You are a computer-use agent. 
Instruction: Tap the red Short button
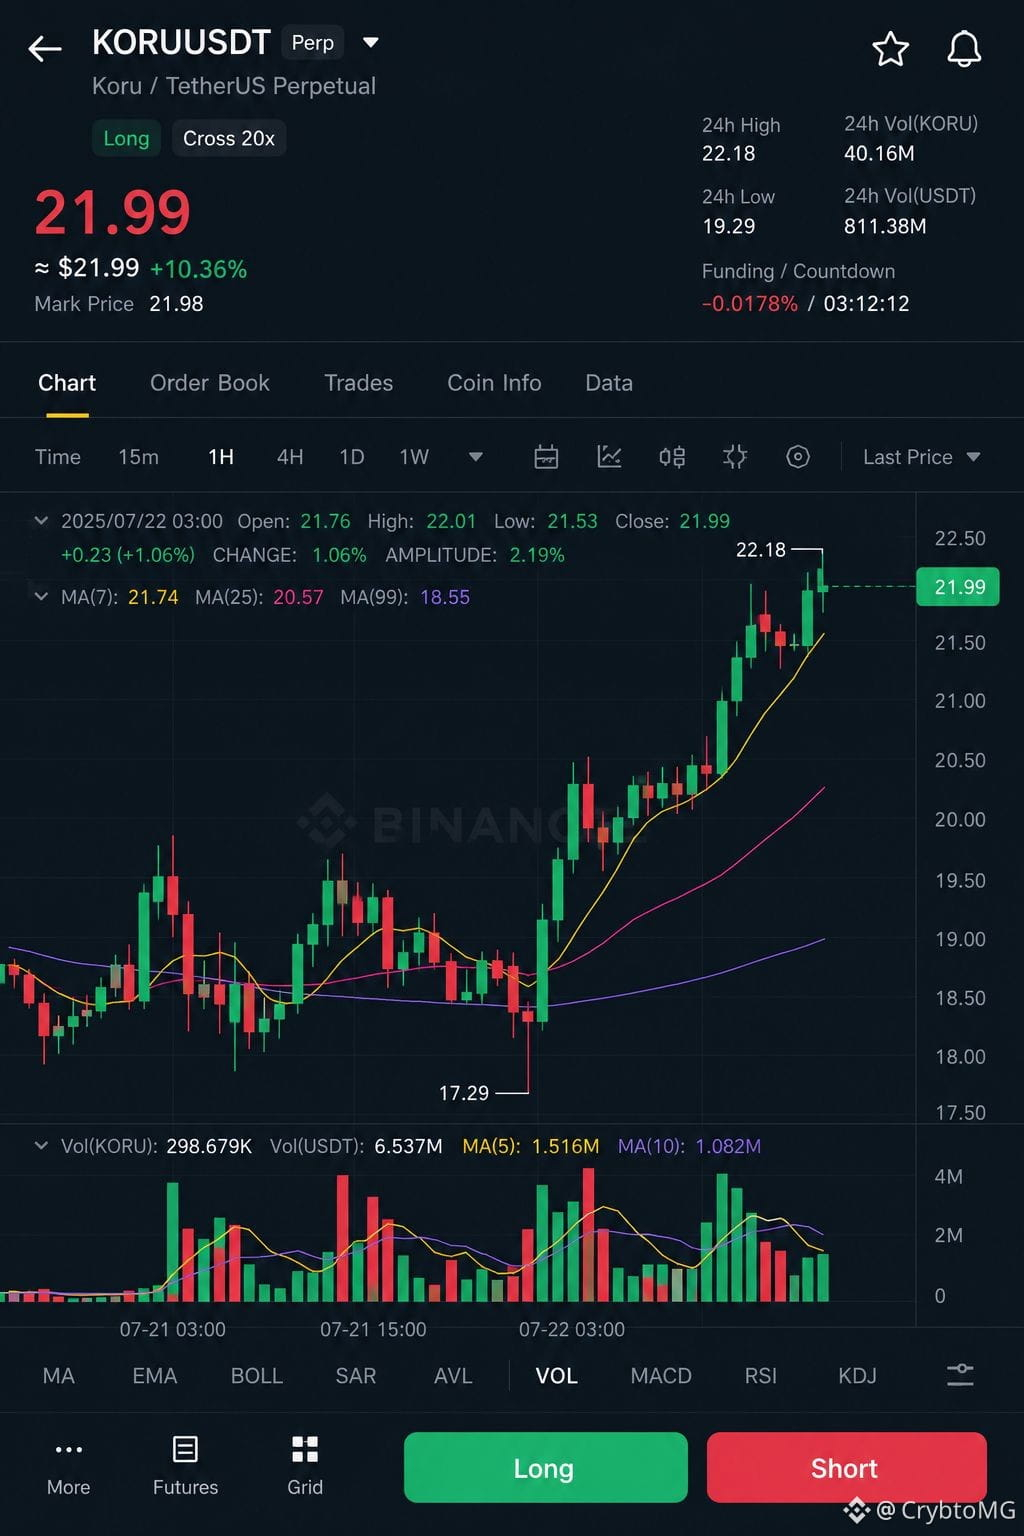click(x=846, y=1467)
